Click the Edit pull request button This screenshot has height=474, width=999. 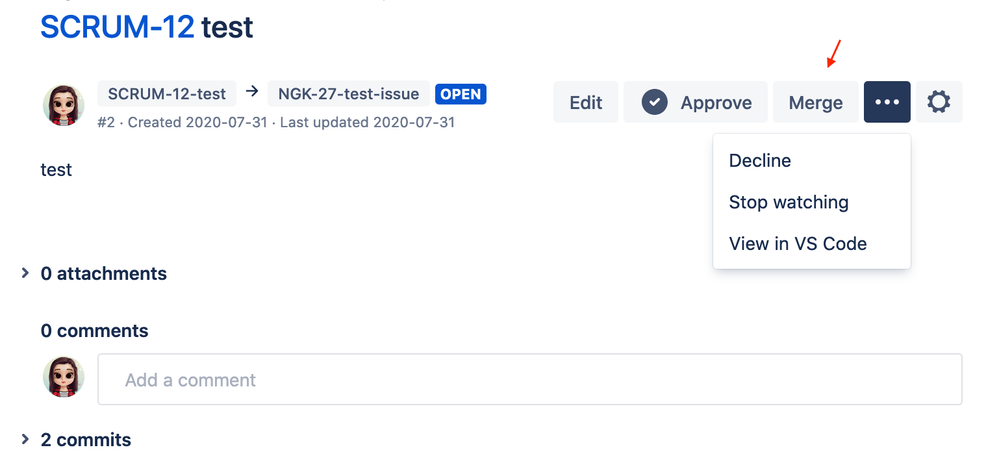coord(586,102)
